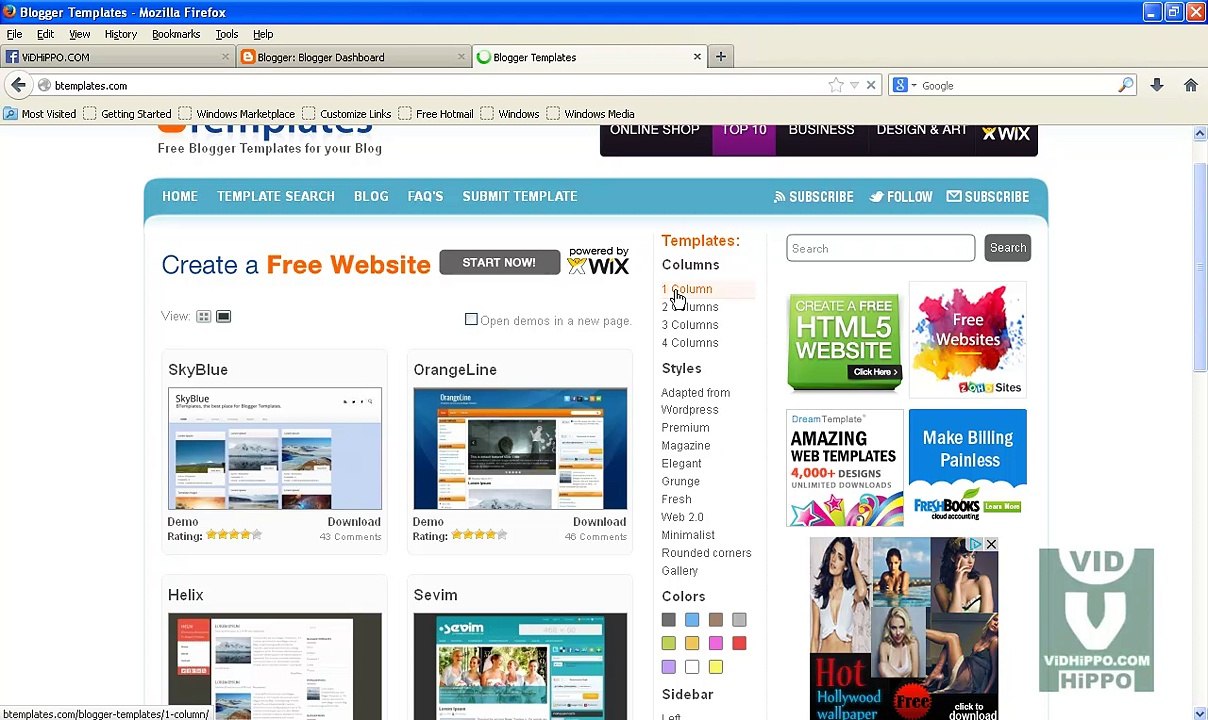1208x720 pixels.
Task: Close the Blogger Dashboard tab
Action: click(x=461, y=57)
